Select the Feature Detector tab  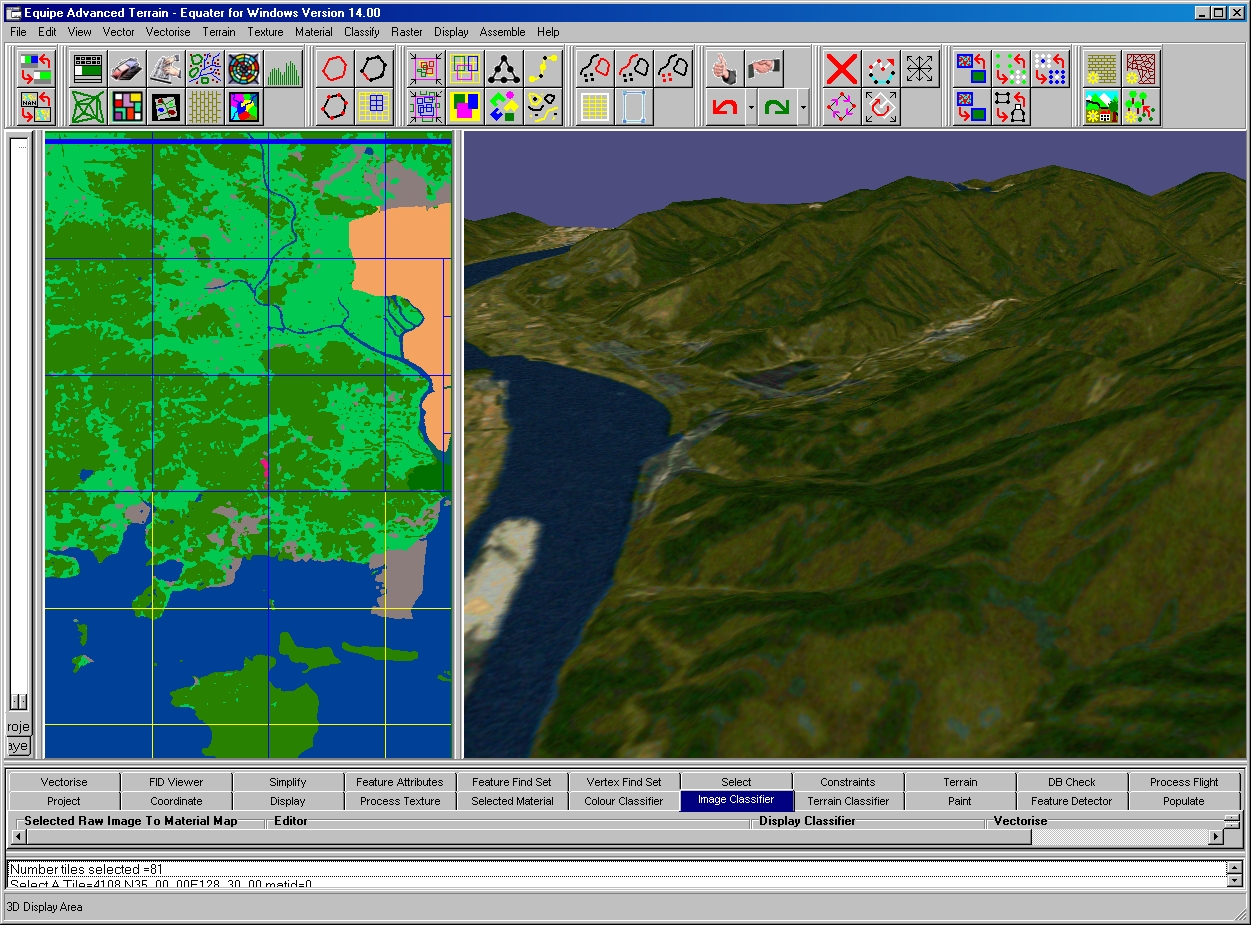coord(1071,801)
